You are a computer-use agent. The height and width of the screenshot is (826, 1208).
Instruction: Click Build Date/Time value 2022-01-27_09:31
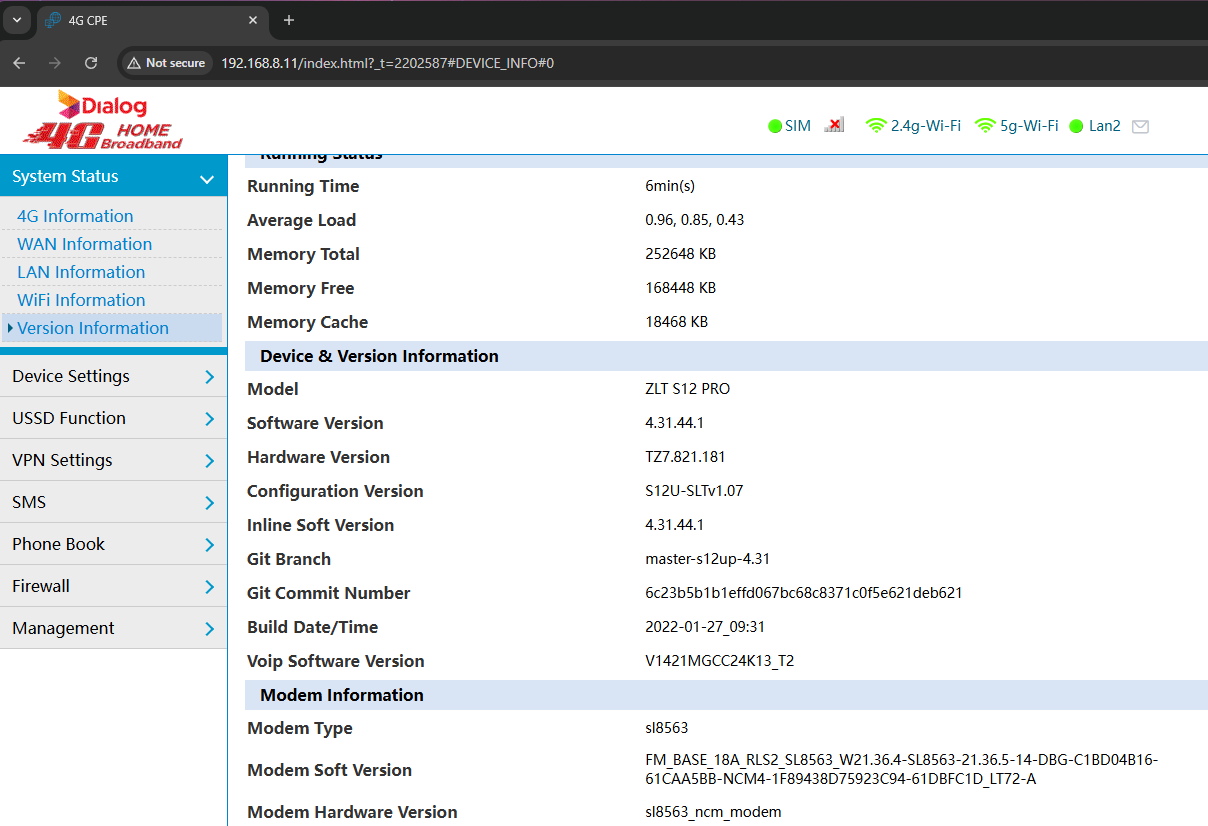pyautogui.click(x=705, y=627)
